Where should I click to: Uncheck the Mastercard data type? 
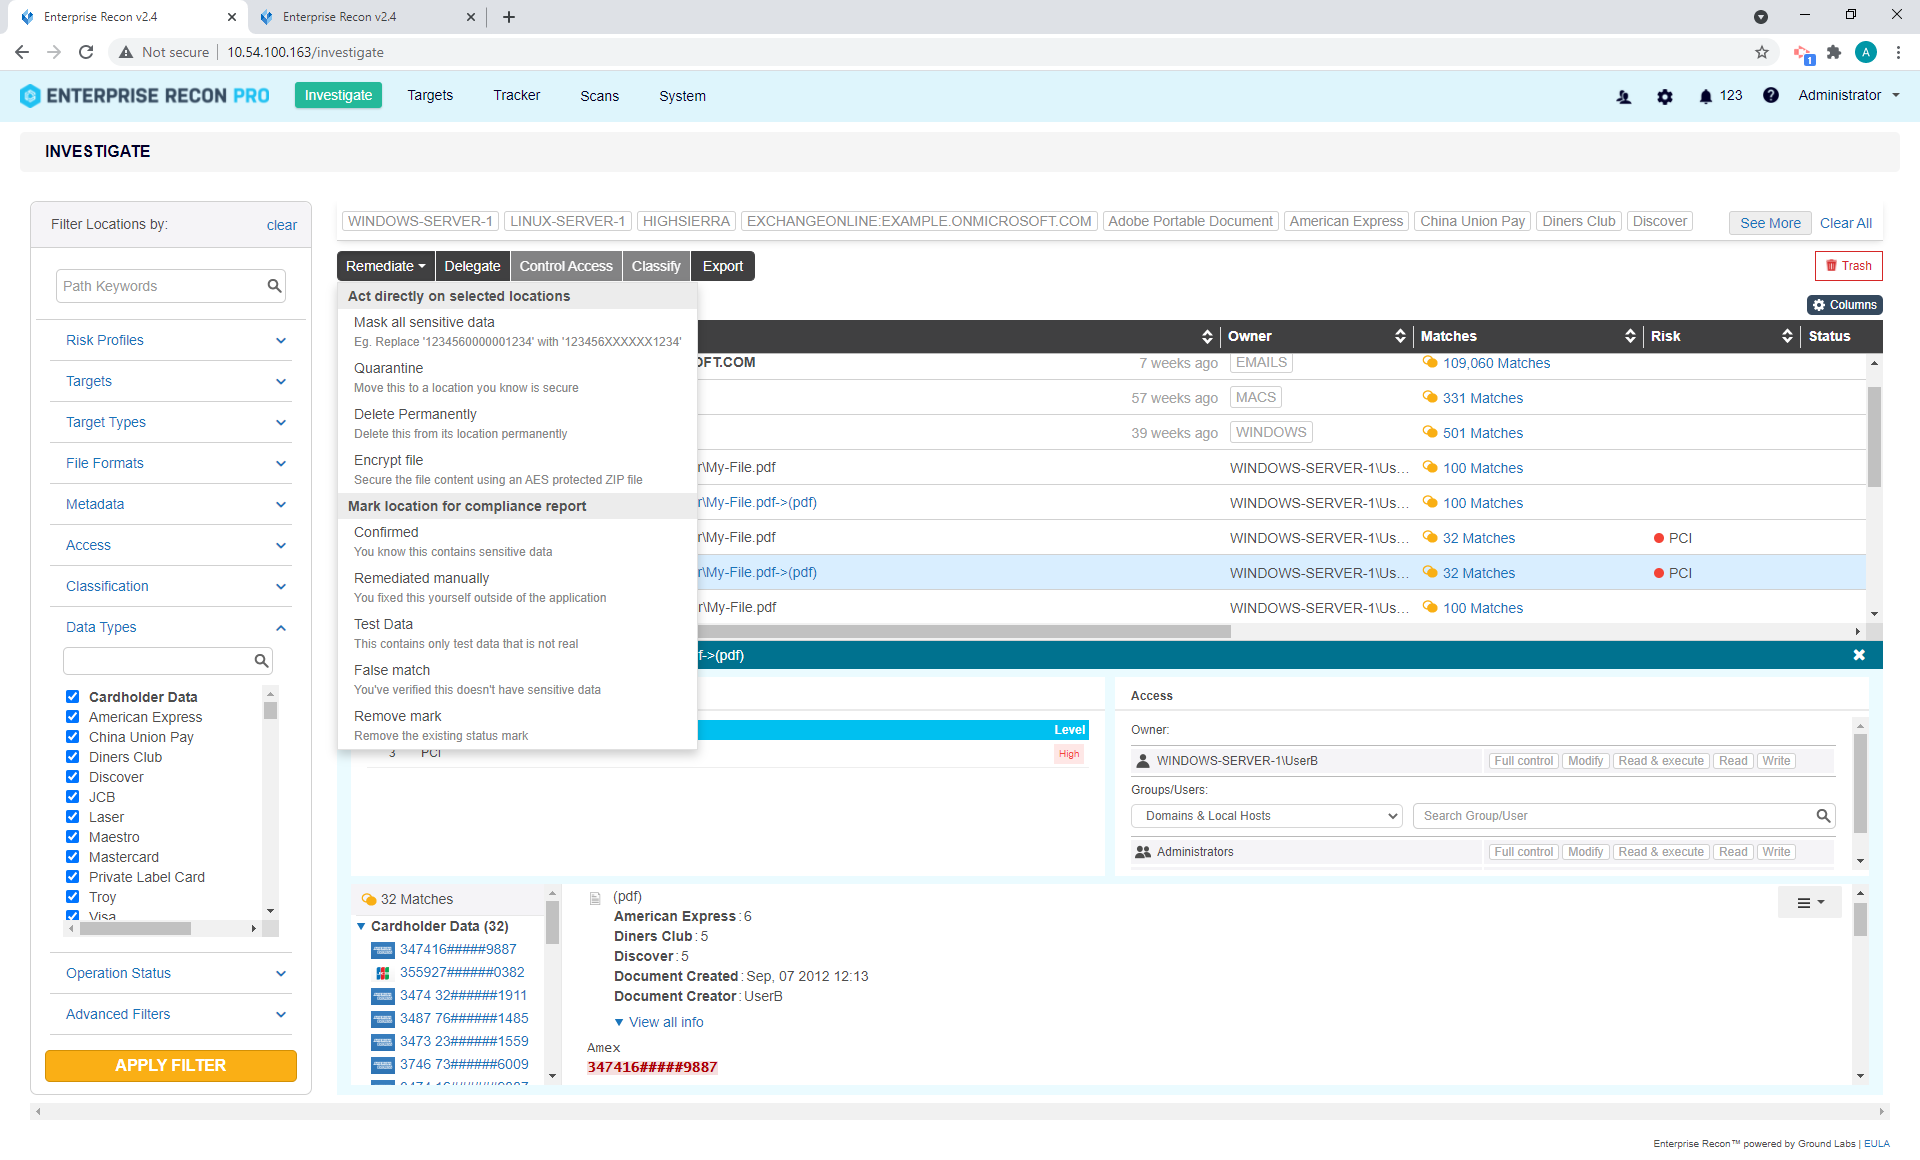point(72,856)
